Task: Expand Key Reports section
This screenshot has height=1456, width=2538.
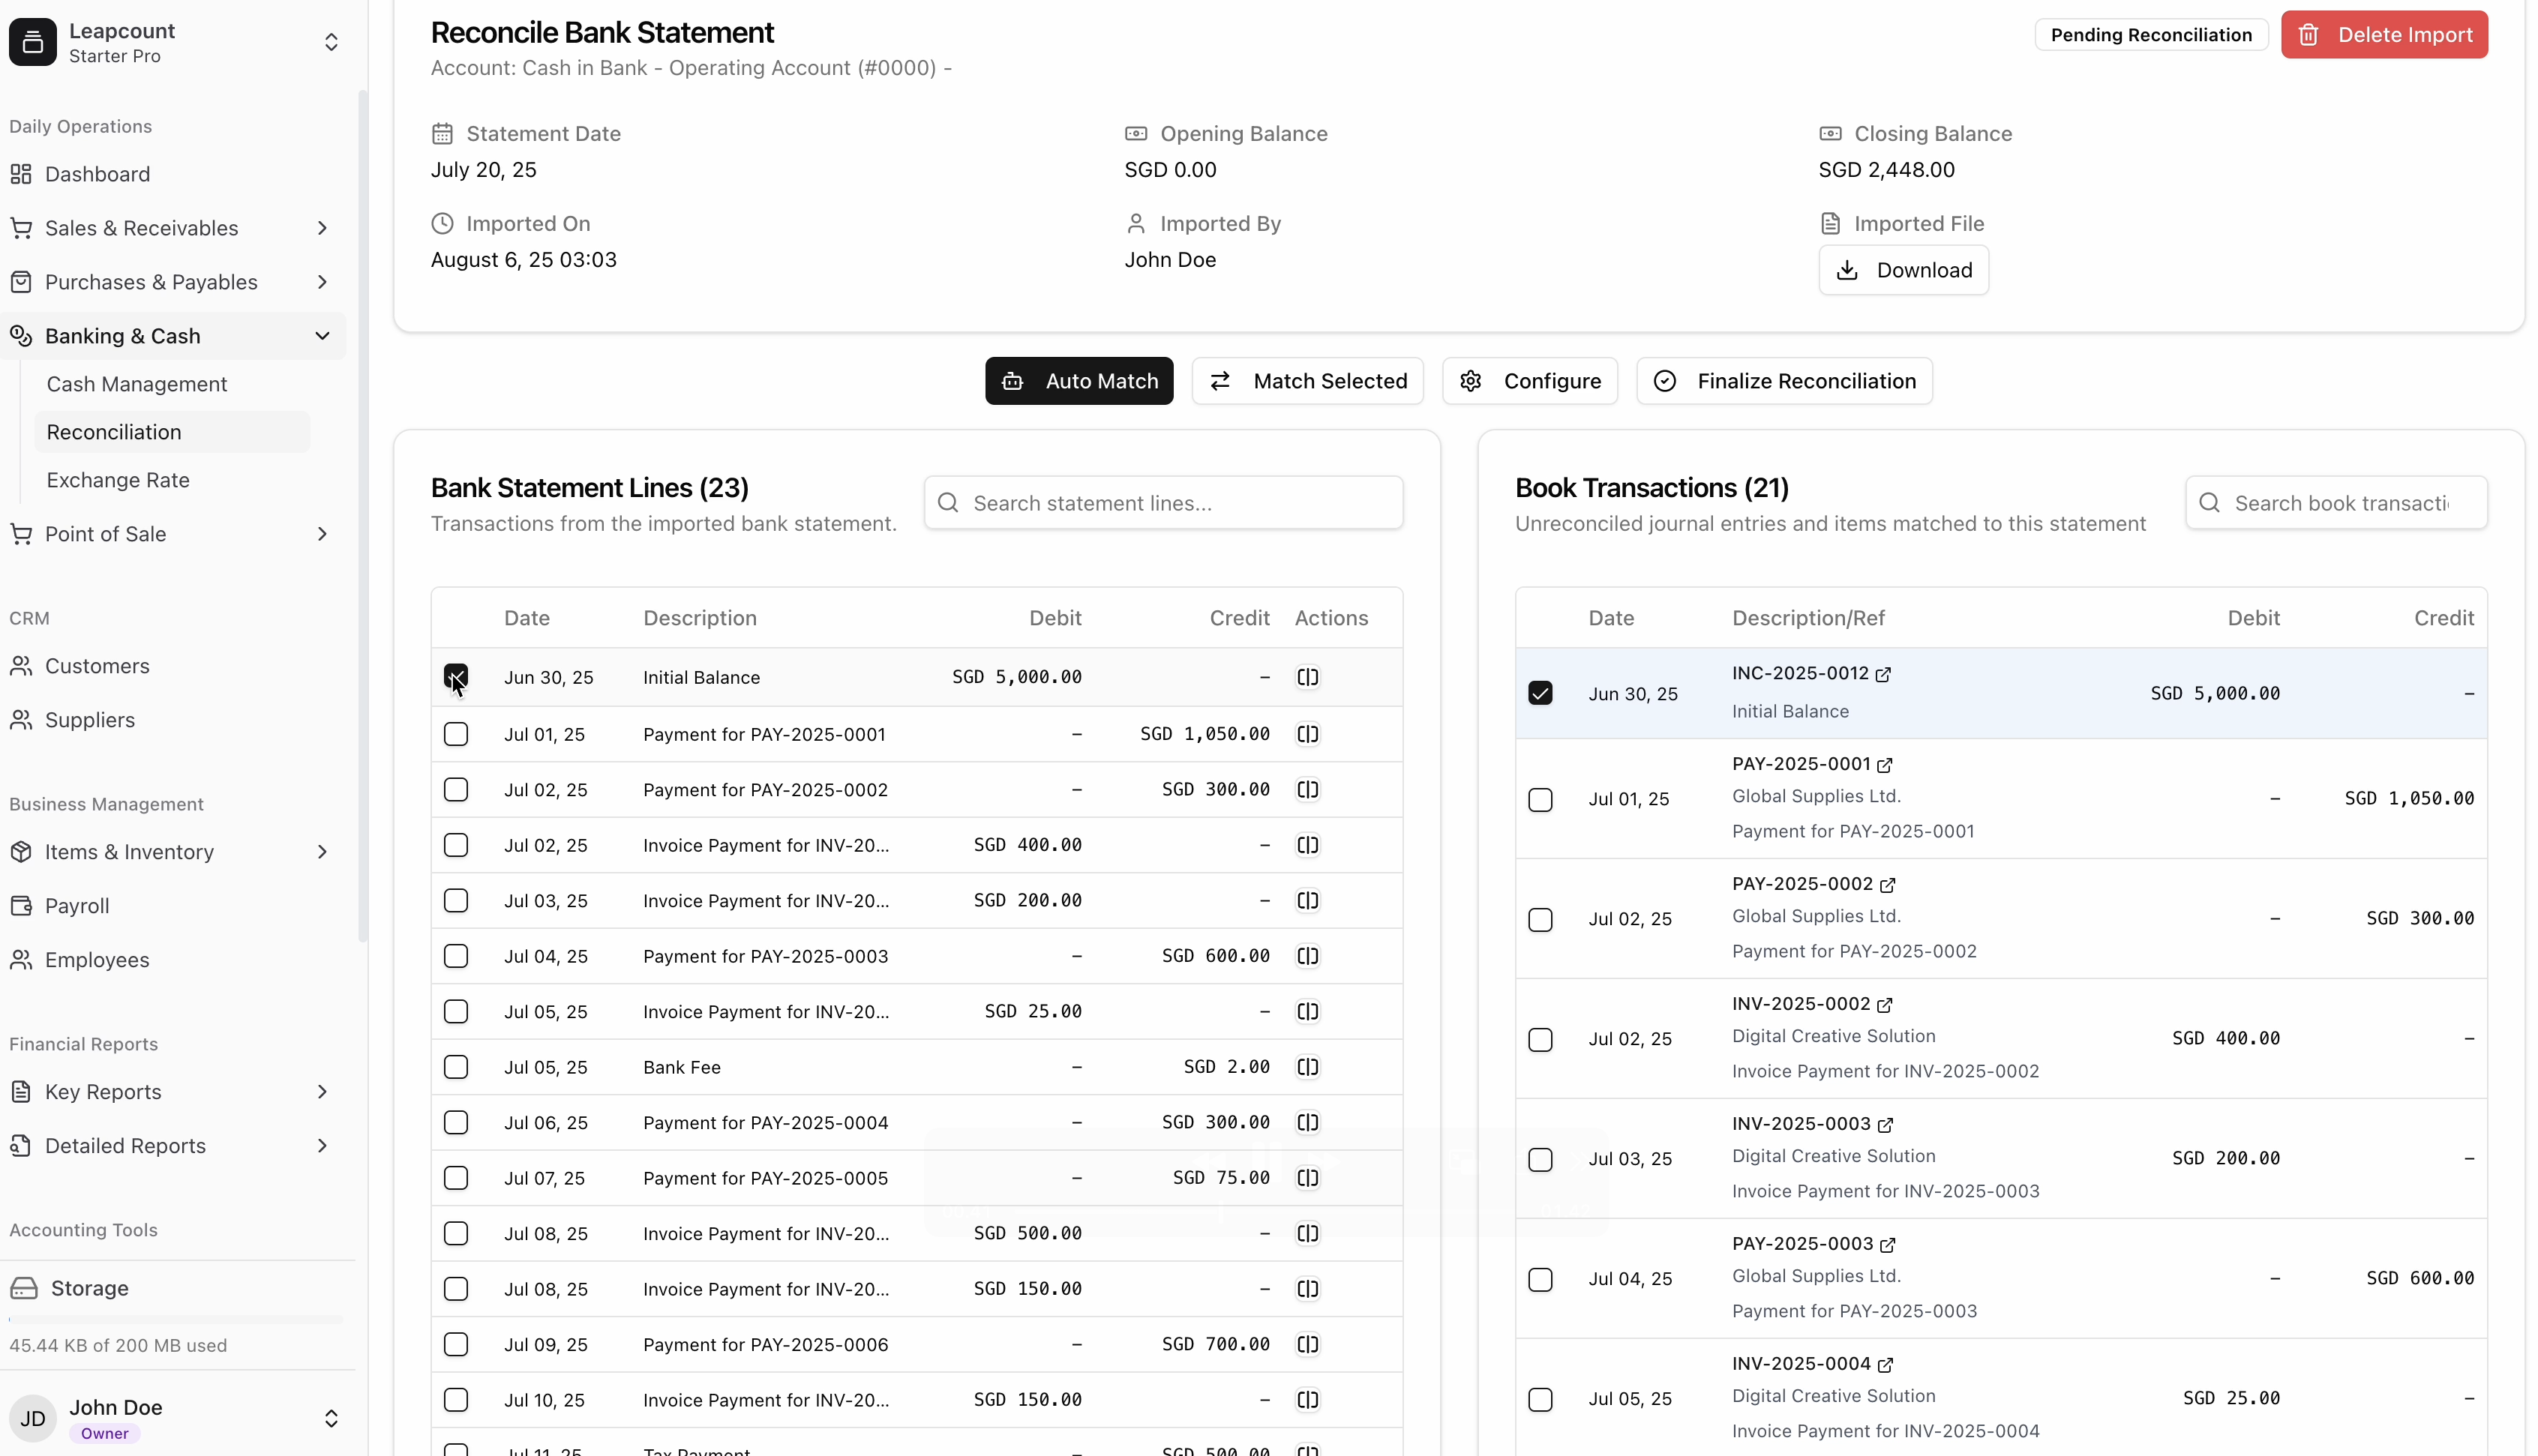Action: click(173, 1092)
